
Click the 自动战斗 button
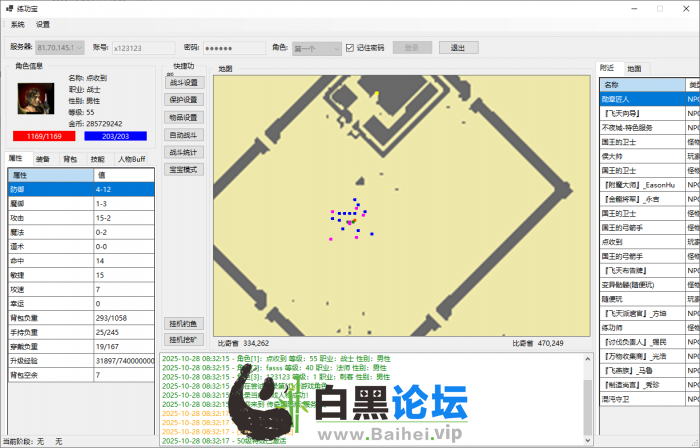pos(184,135)
